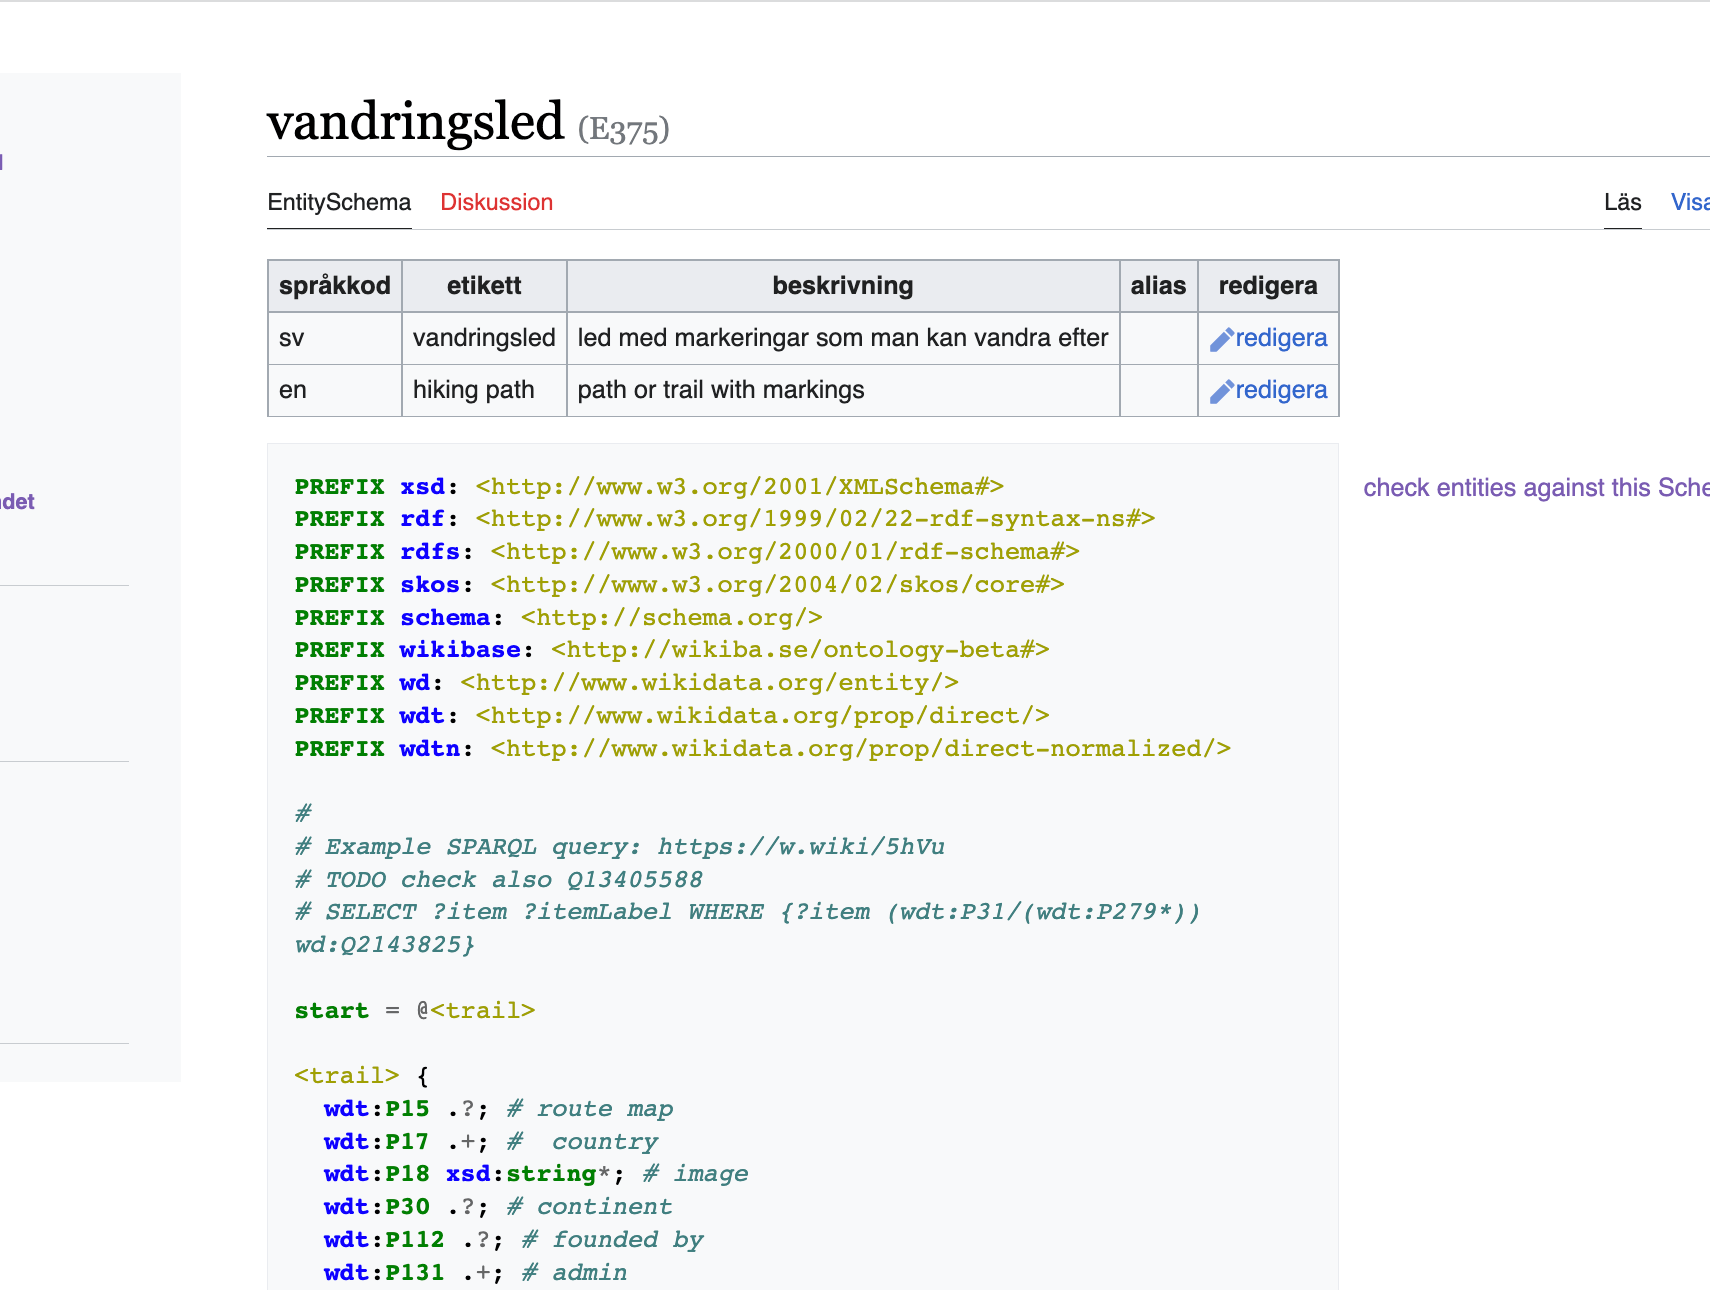Click the hiking path label cell
The height and width of the screenshot is (1290, 1710).
(x=473, y=390)
